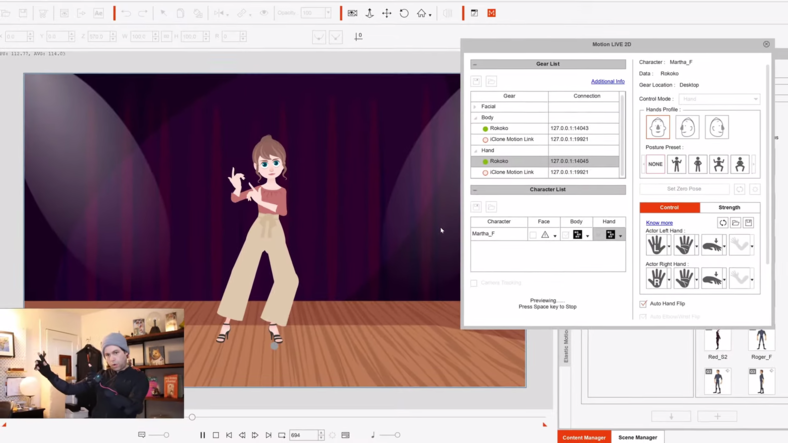
Task: Click the Know more link
Action: pos(659,223)
